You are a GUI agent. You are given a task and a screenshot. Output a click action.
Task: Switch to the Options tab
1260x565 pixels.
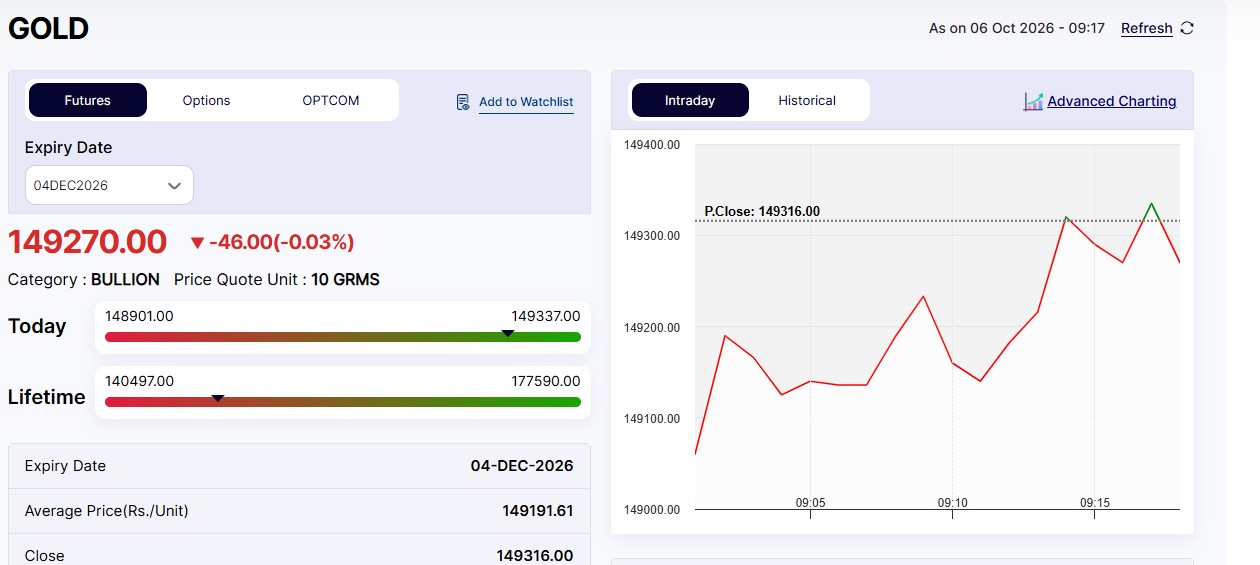point(207,100)
